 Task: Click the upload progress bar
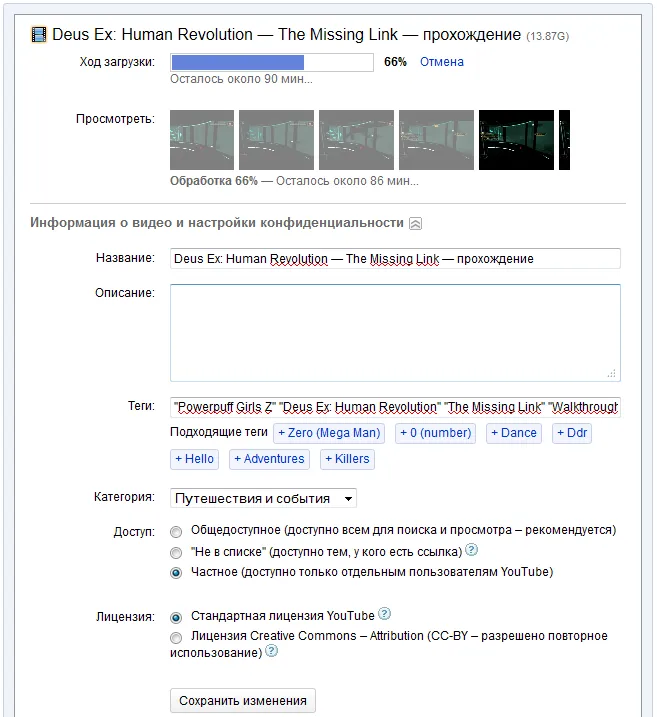(x=272, y=63)
